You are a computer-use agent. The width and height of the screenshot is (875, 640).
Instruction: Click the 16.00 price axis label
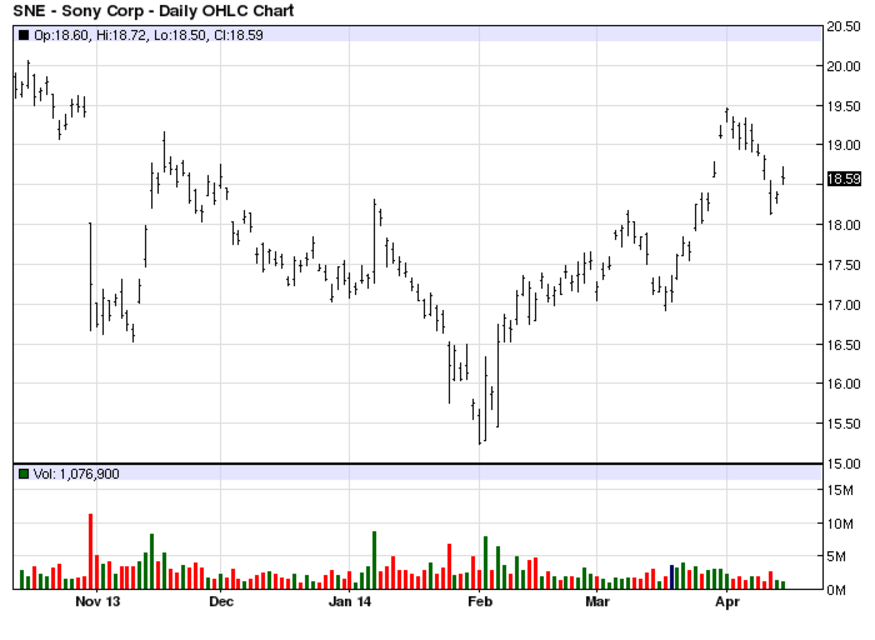click(x=844, y=384)
